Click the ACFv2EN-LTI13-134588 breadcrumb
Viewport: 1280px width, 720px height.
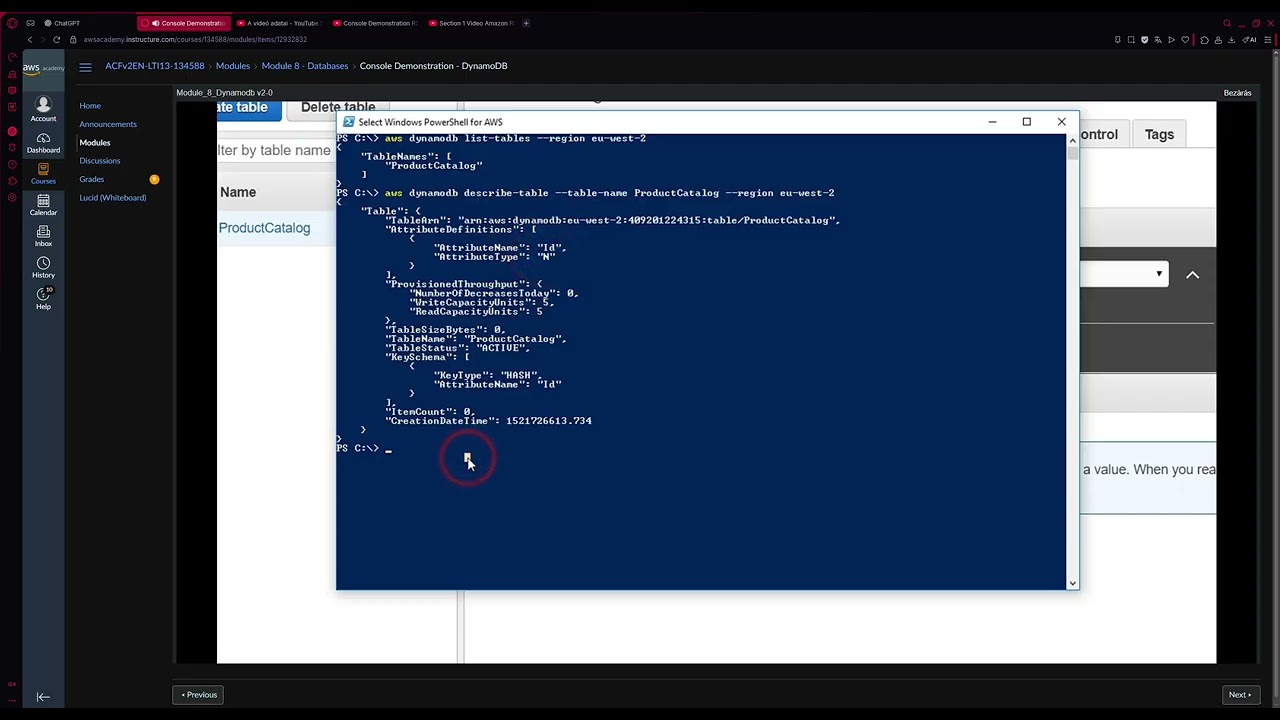(155, 66)
